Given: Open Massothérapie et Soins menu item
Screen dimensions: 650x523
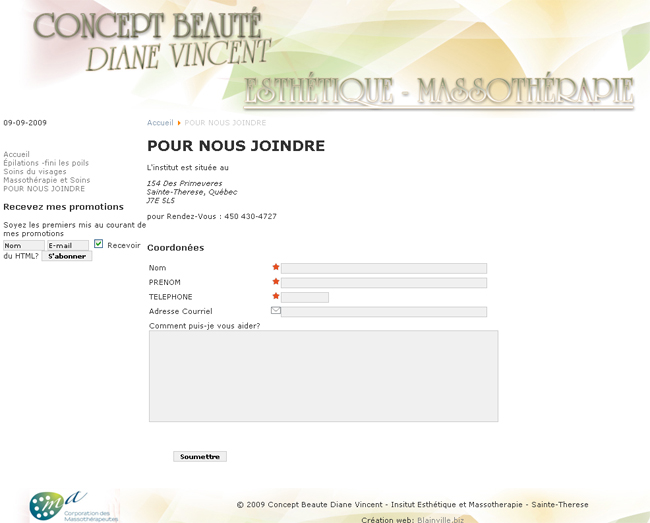Looking at the screenshot, I should (x=46, y=180).
